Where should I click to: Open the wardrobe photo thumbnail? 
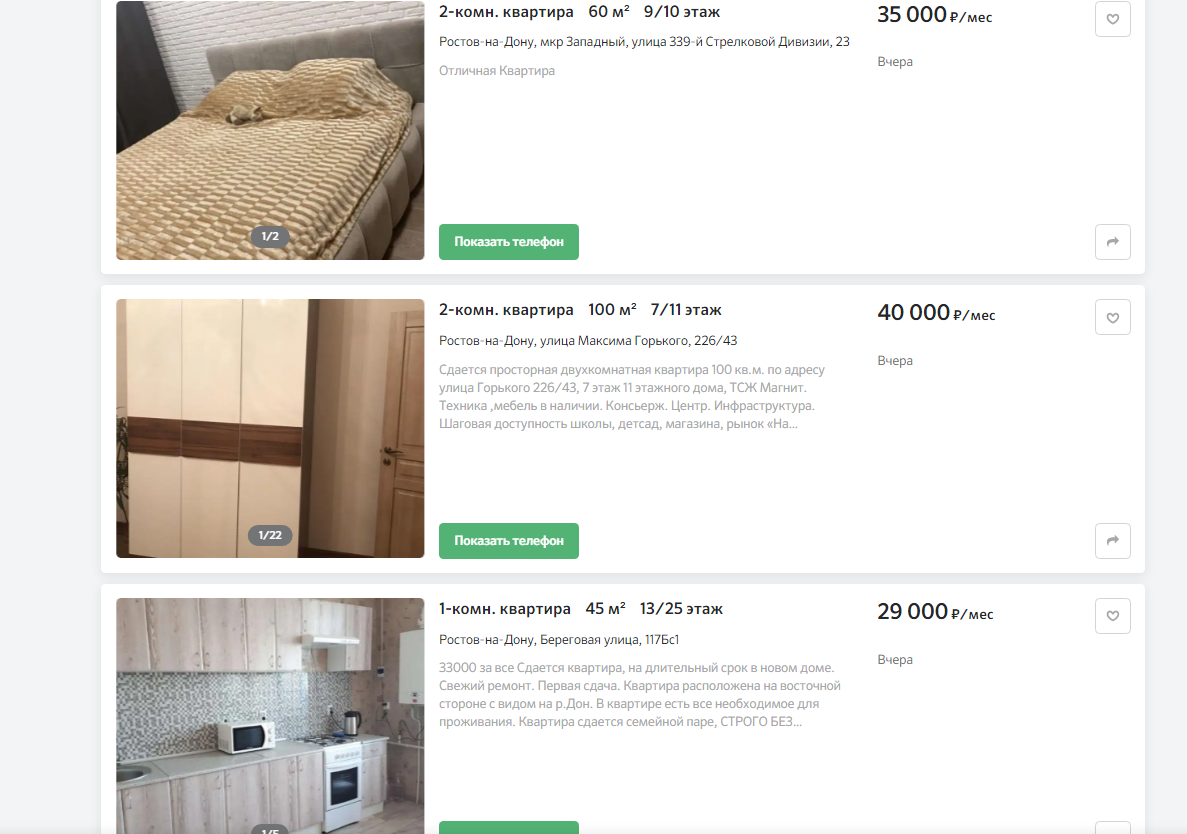pyautogui.click(x=270, y=428)
